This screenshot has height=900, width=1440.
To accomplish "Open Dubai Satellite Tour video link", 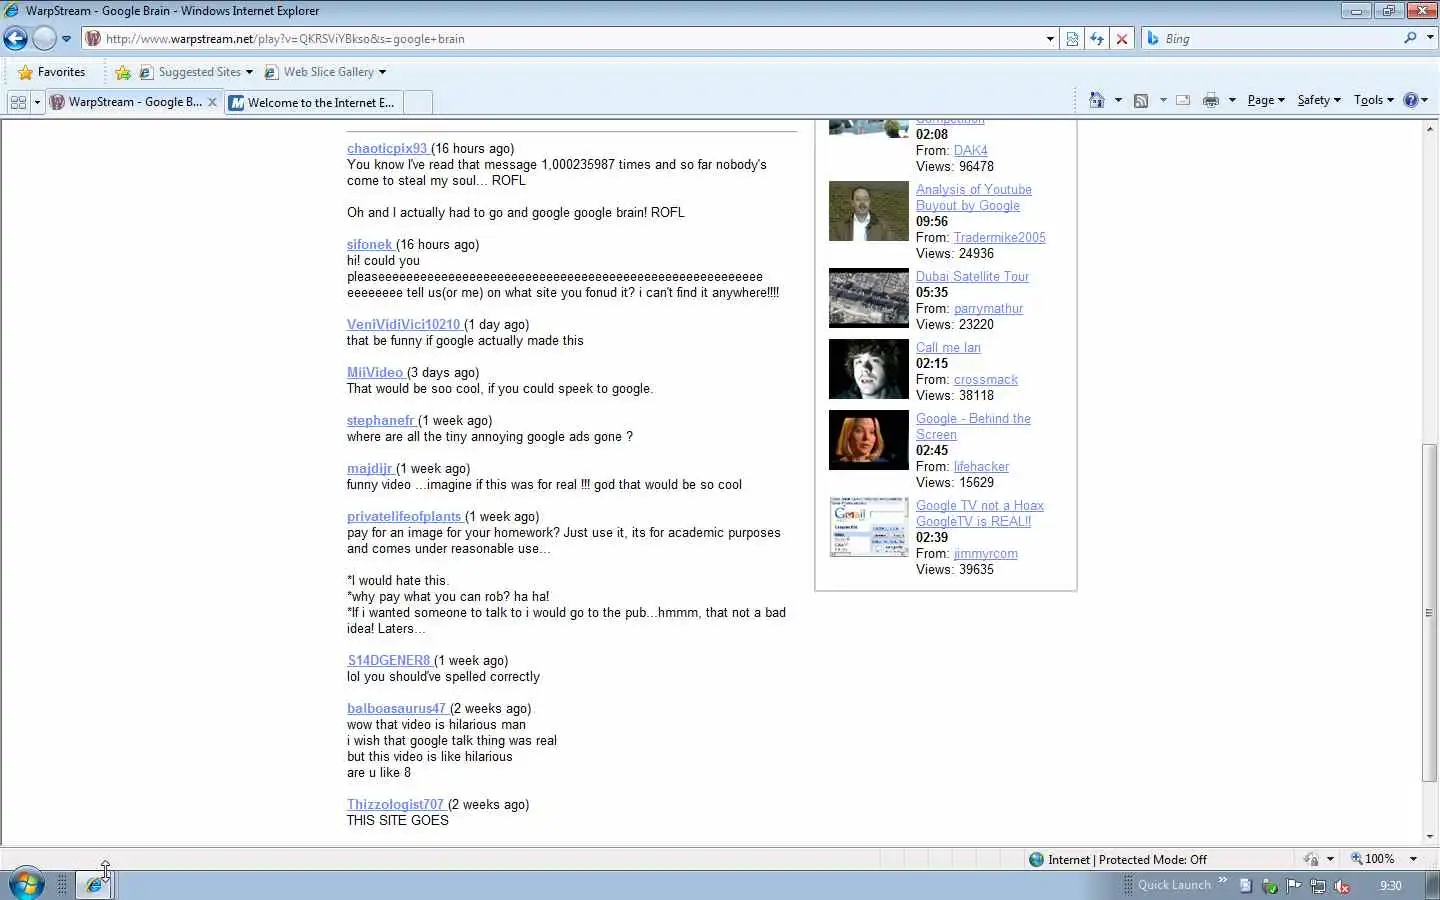I will click(972, 276).
